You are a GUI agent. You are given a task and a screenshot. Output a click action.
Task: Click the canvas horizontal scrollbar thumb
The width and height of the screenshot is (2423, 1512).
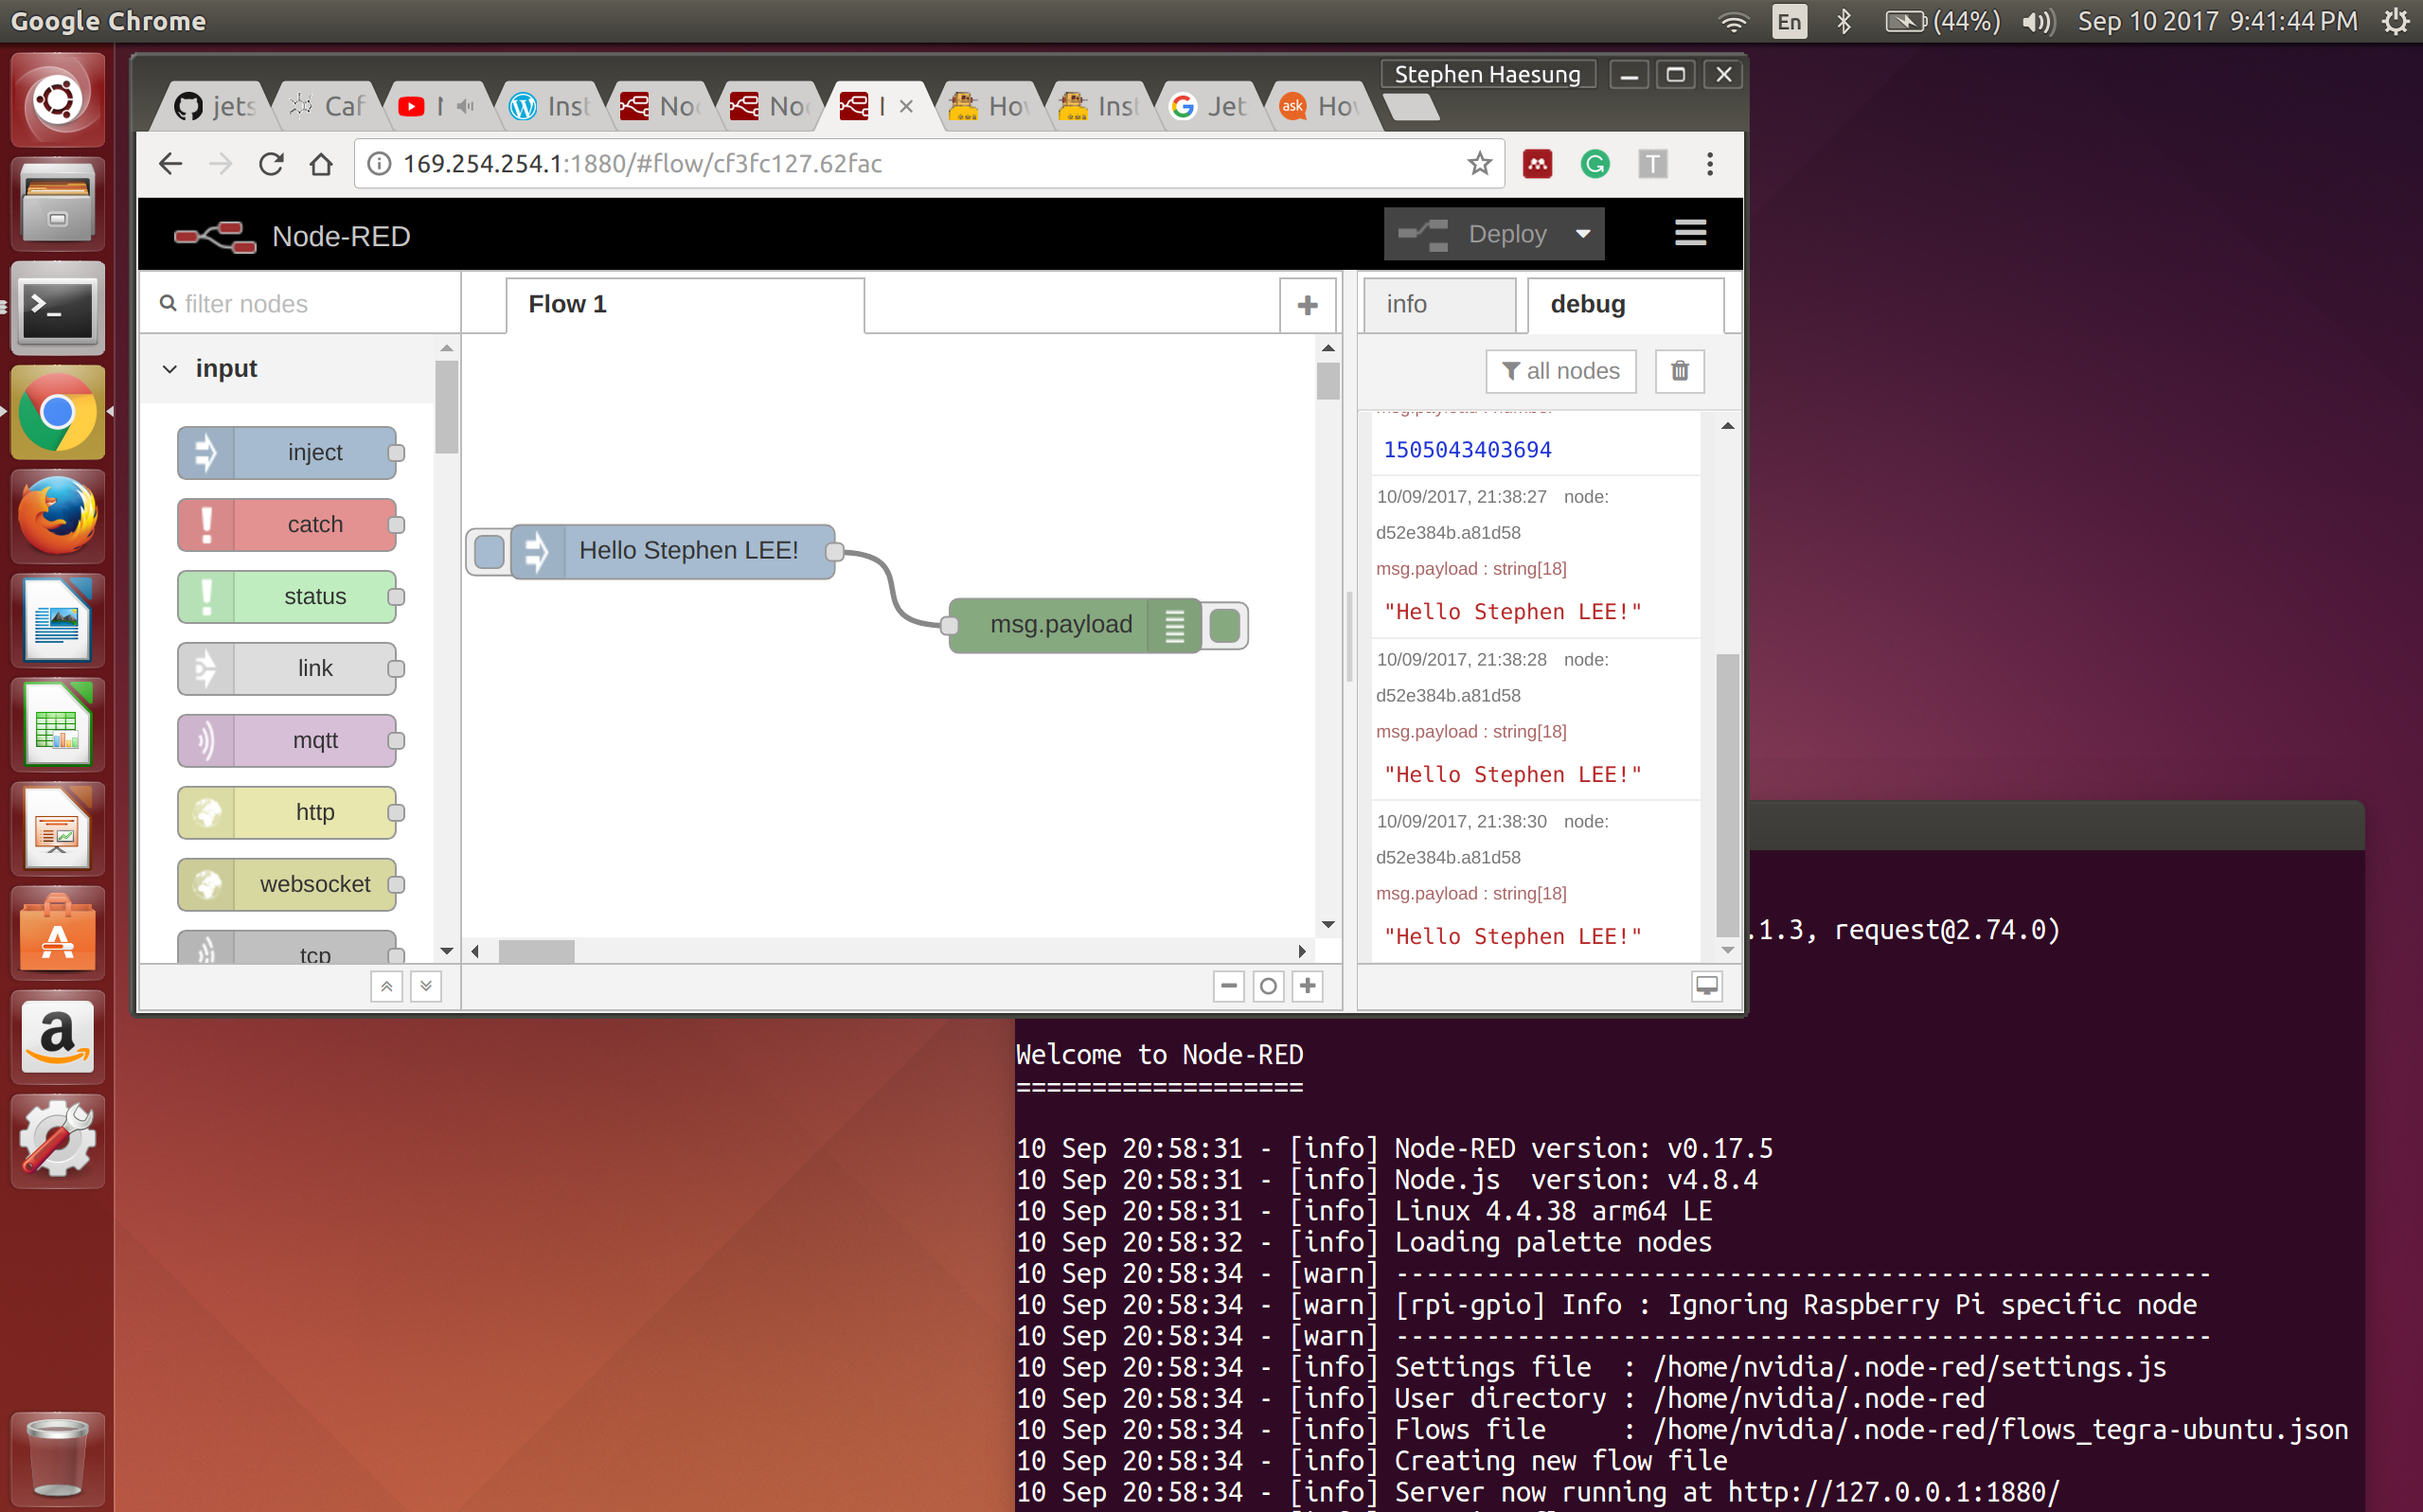pos(537,951)
